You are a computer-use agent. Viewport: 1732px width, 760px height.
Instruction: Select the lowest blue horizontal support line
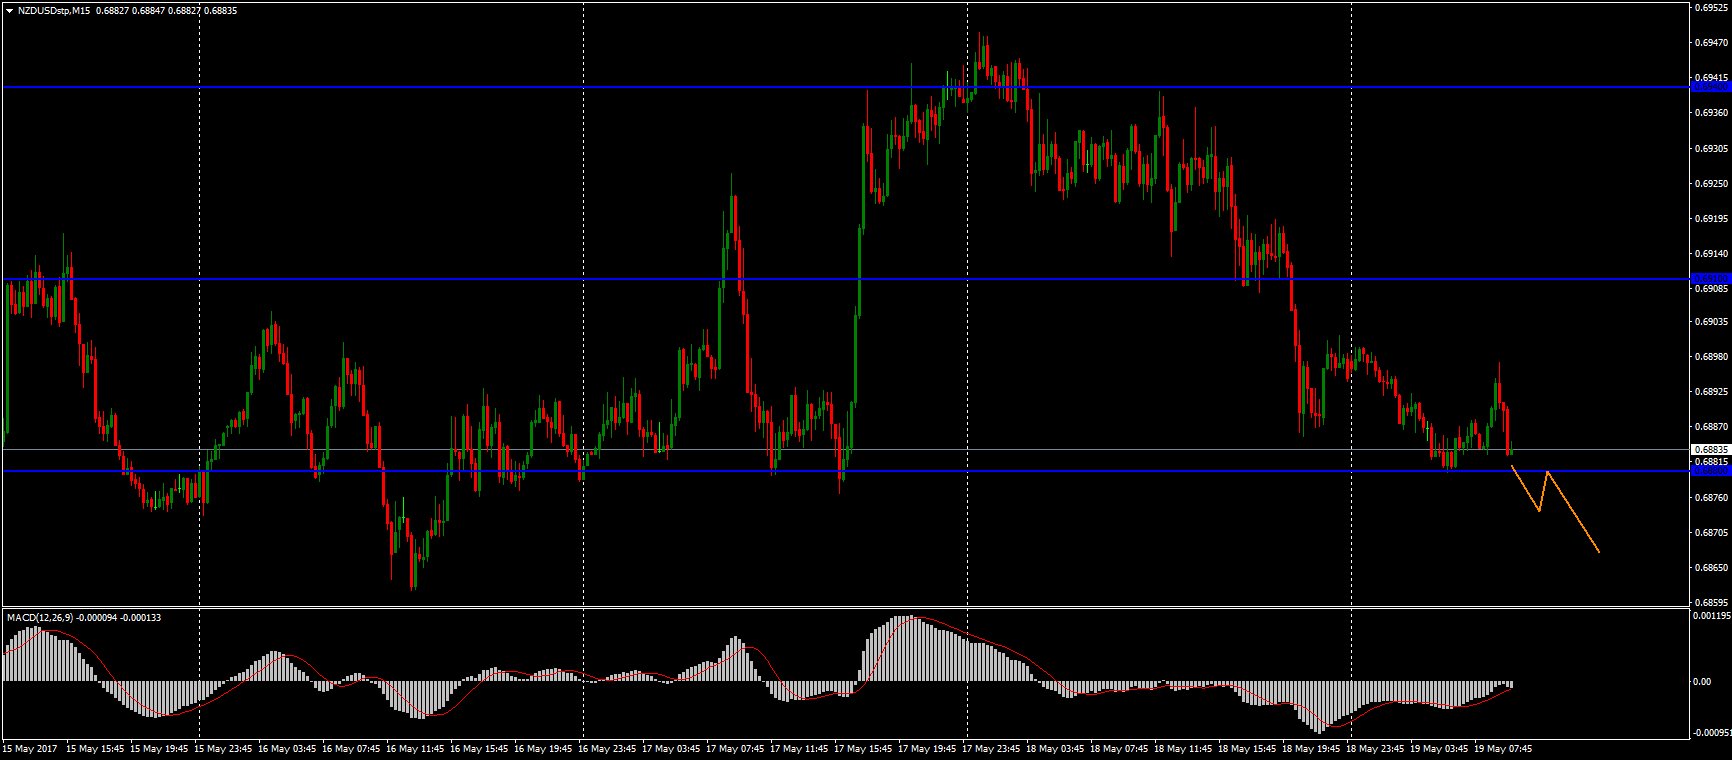click(x=1000, y=471)
